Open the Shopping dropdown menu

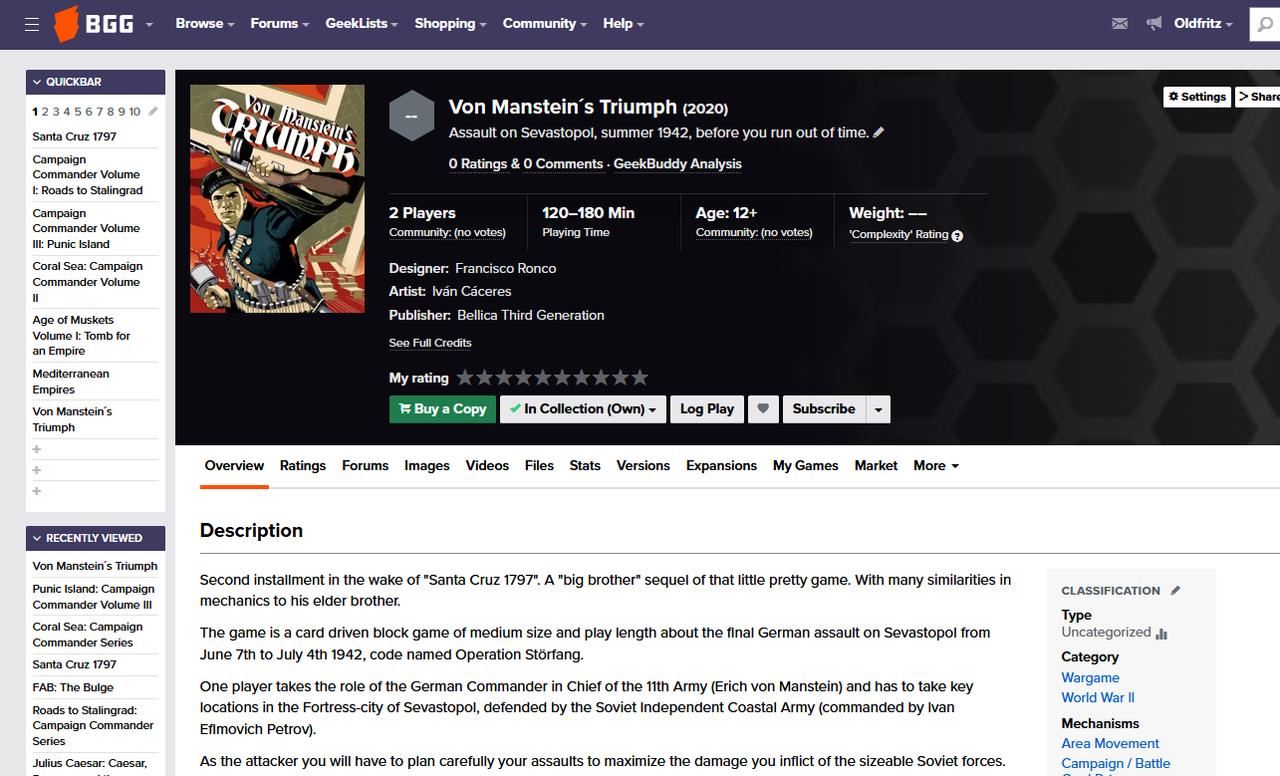(451, 24)
